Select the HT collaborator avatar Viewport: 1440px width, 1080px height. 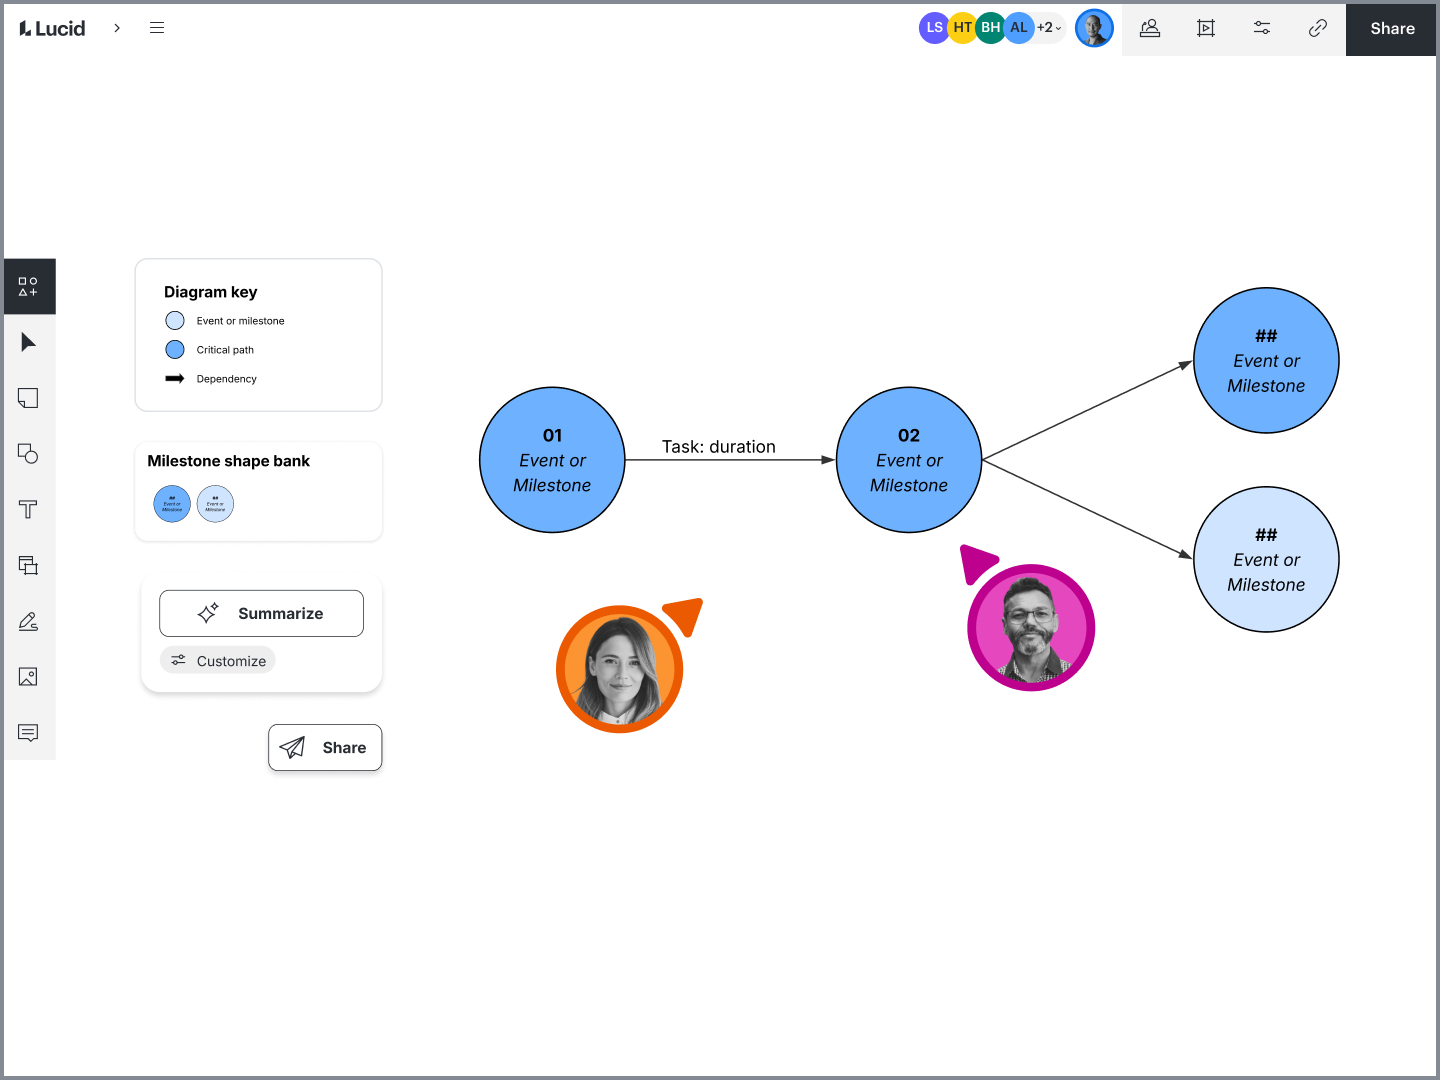pos(962,28)
